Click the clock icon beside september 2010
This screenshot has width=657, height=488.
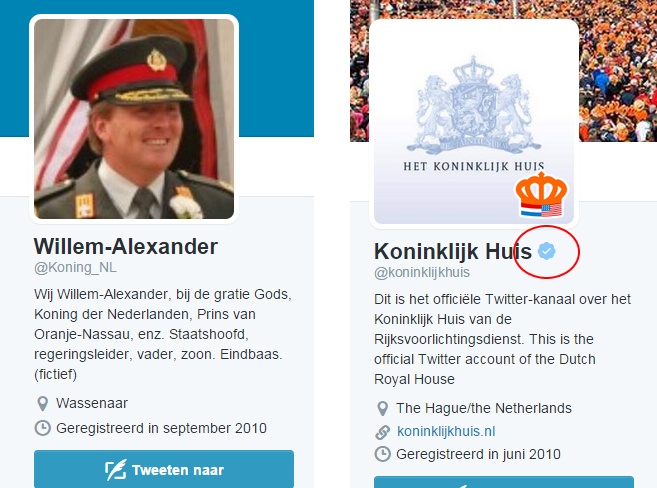pos(42,428)
